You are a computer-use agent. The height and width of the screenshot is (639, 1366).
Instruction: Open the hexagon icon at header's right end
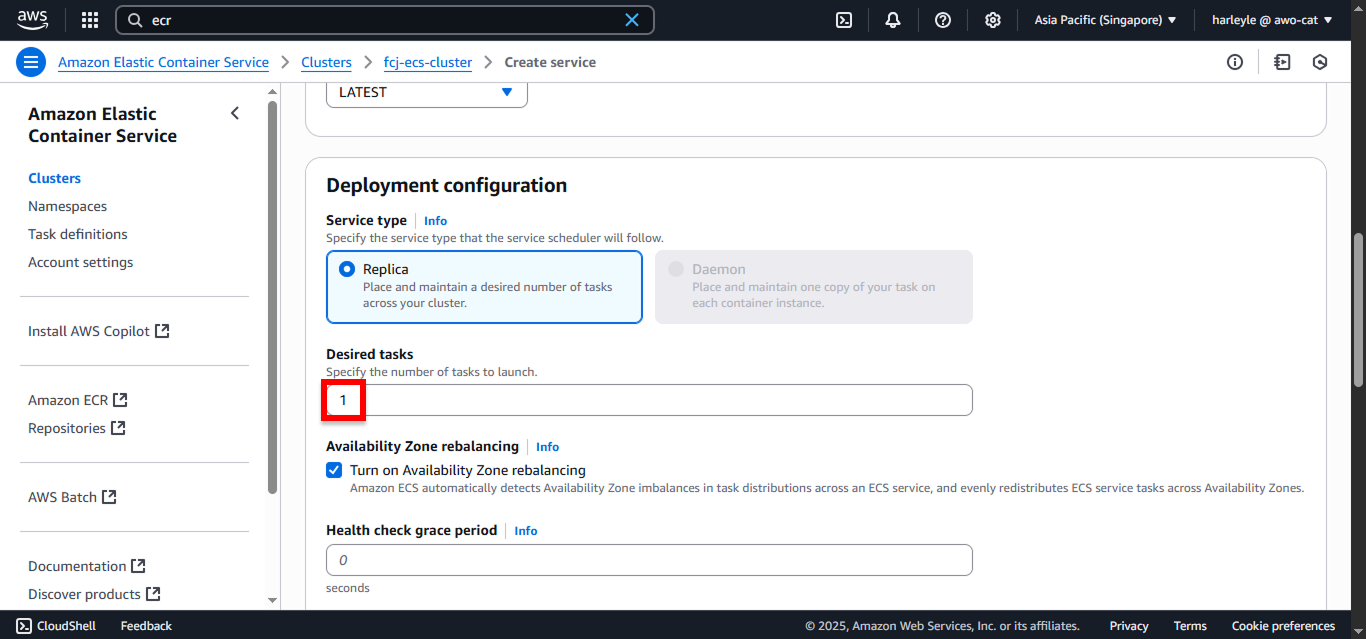click(1320, 62)
